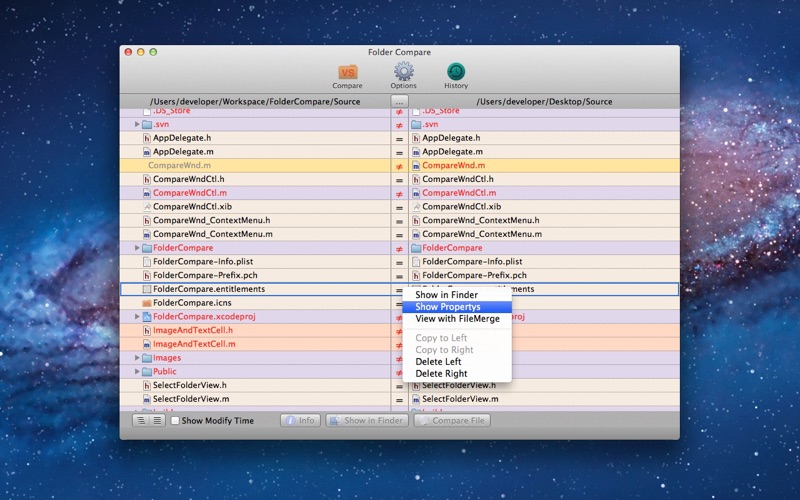
Task: Click equal sign in AppDelegate.h row
Action: pyautogui.click(x=399, y=139)
